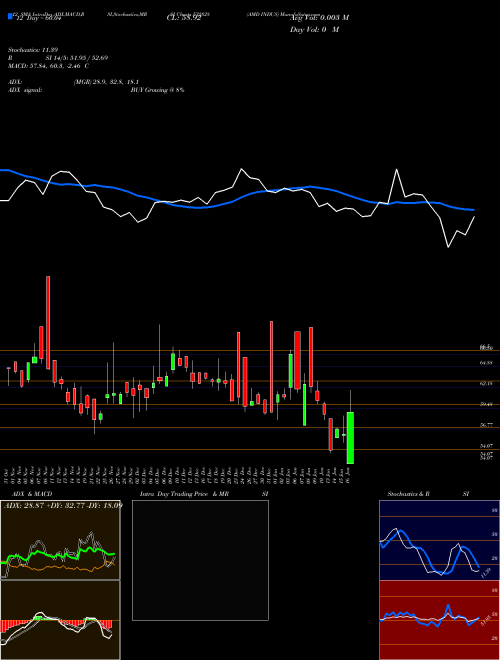500x660 pixels.
Task: Select the "BUY Growing @ 8%" signal text
Action: (x=157, y=90)
